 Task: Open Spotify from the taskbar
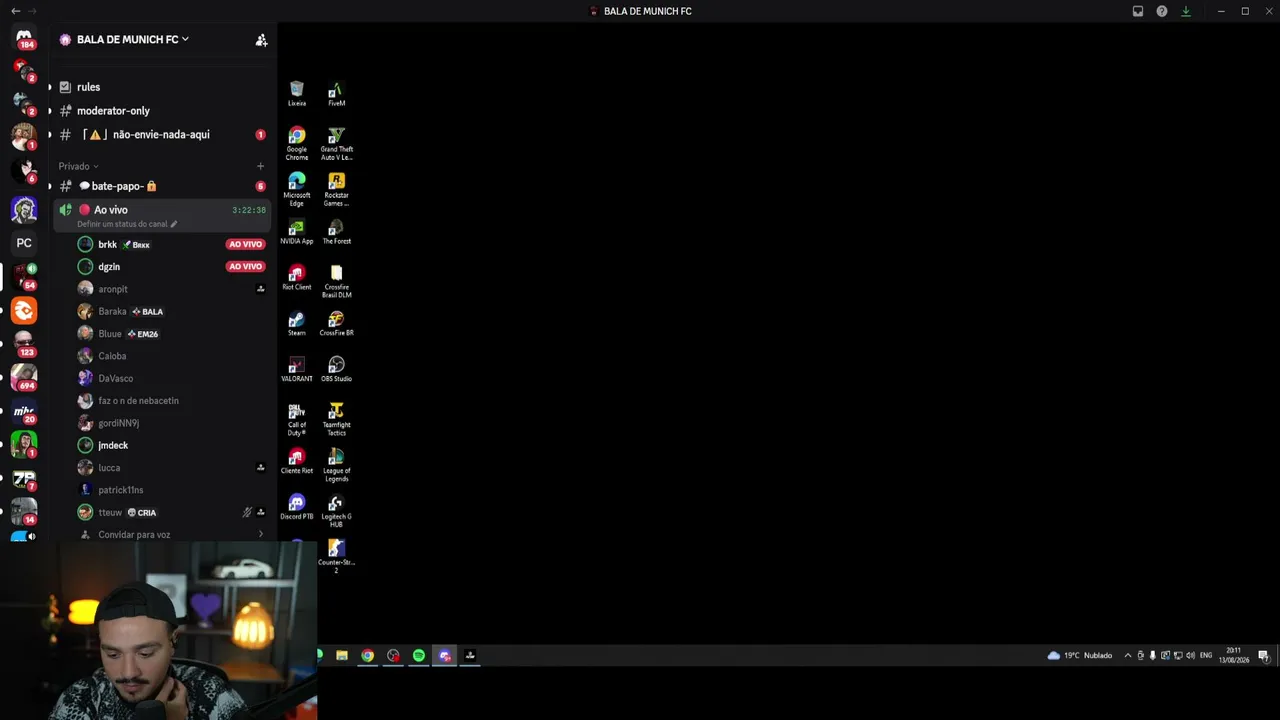[x=419, y=656]
